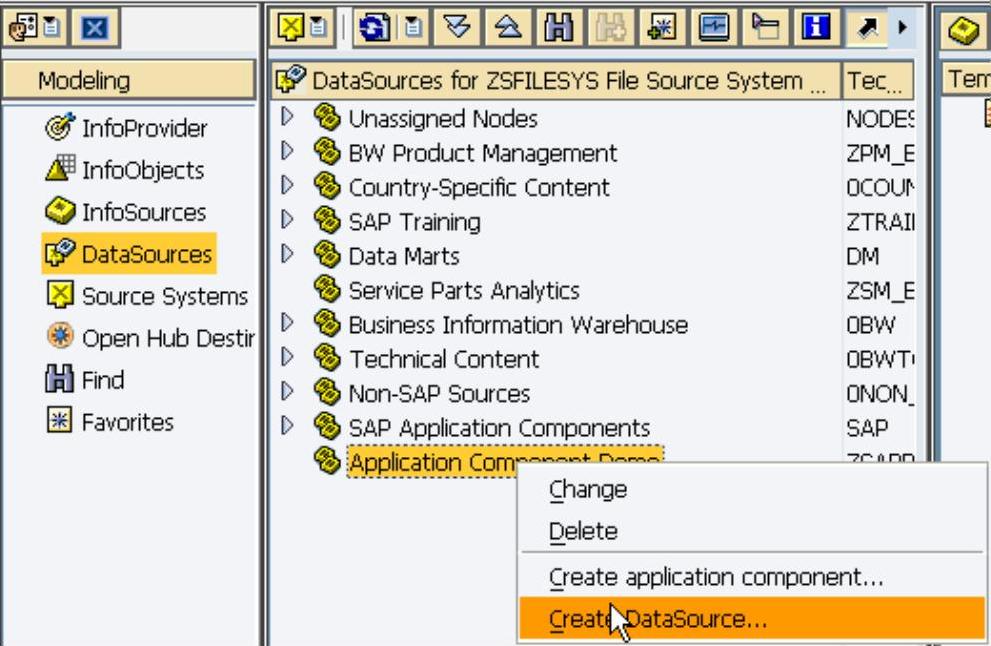991x646 pixels.
Task: Expand the Unassigned Nodes tree node
Action: coord(288,117)
